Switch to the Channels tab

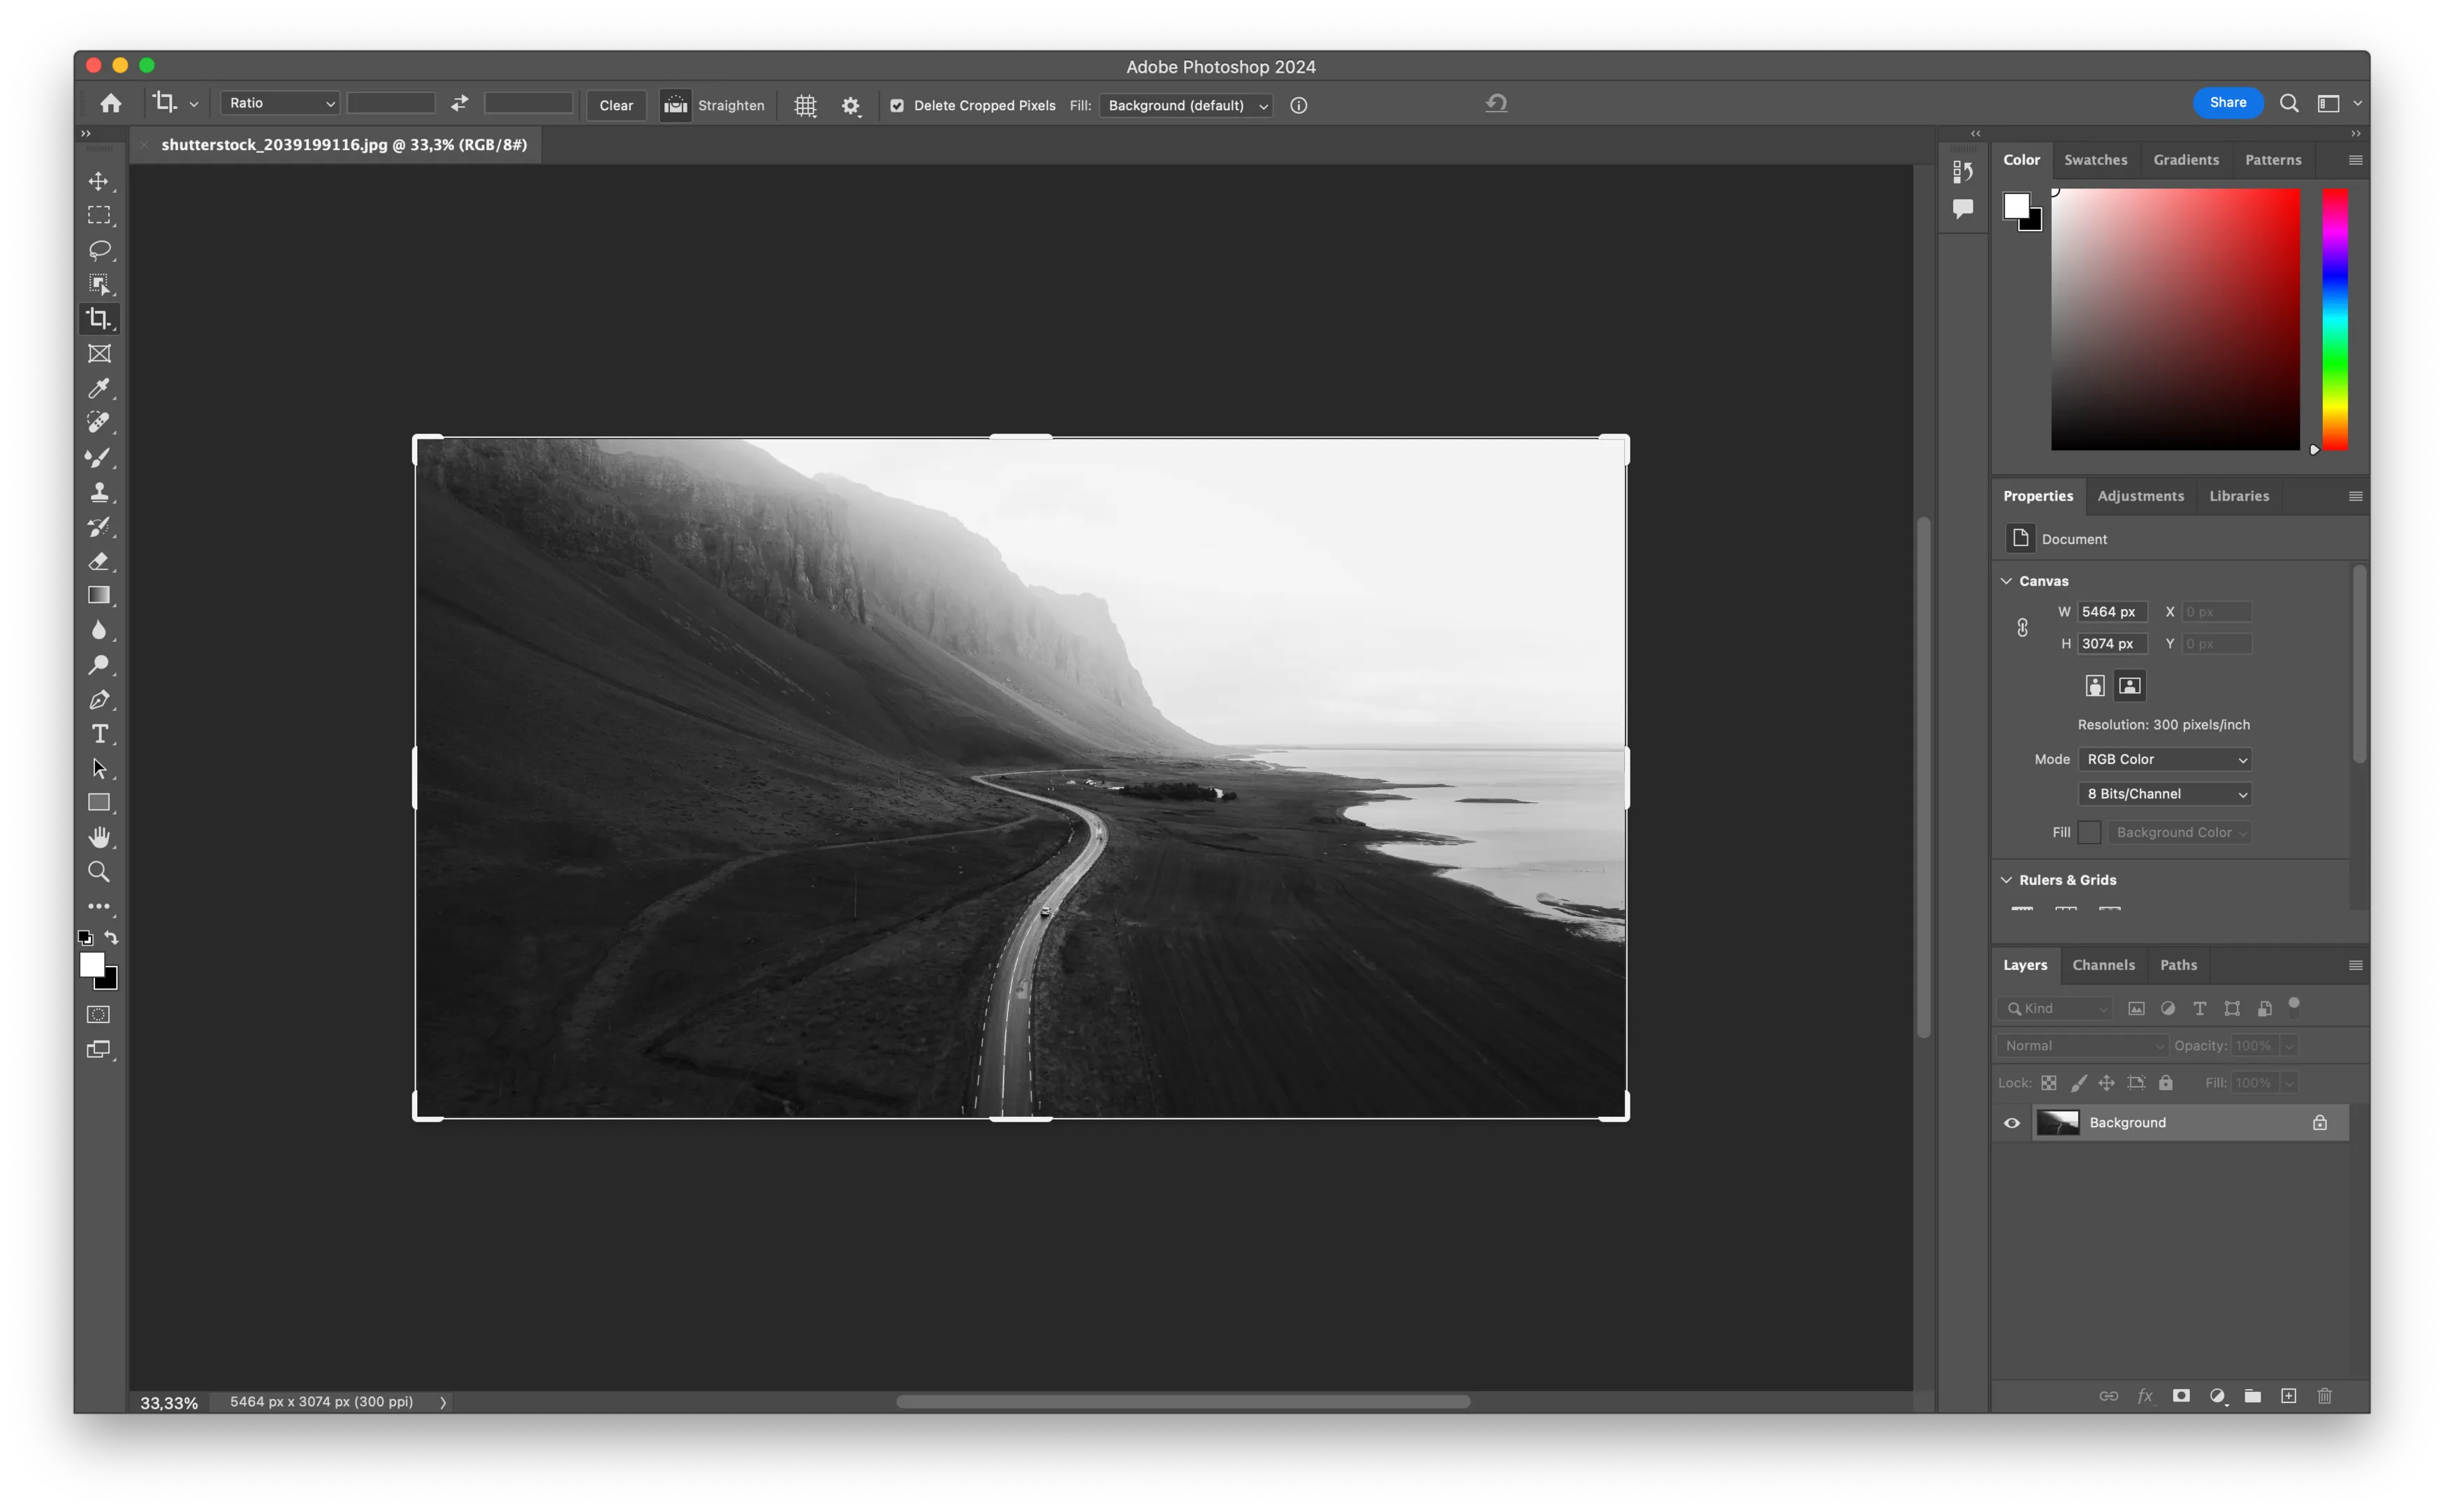(2103, 965)
